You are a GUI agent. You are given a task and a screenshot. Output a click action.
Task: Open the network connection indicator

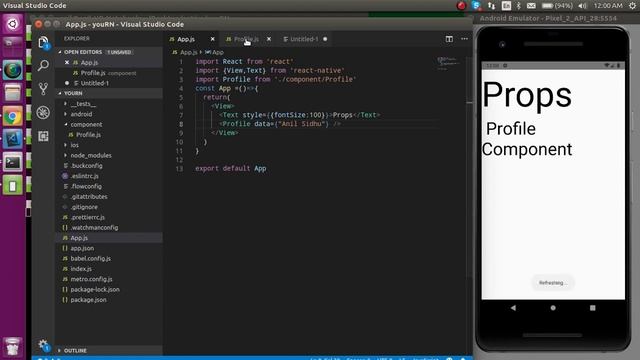[x=491, y=5]
